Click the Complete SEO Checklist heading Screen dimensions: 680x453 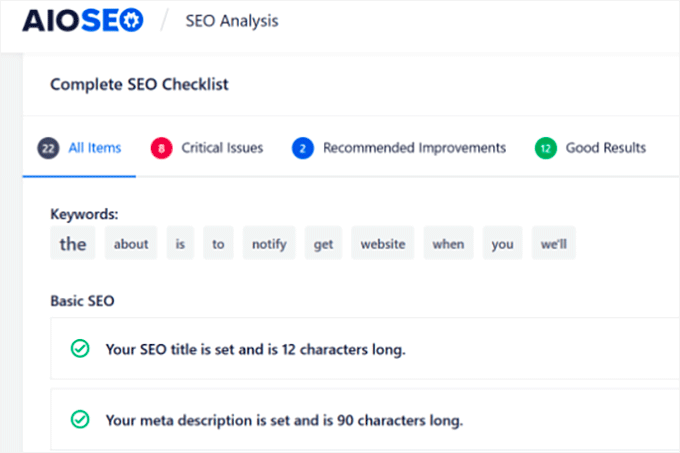(x=139, y=84)
